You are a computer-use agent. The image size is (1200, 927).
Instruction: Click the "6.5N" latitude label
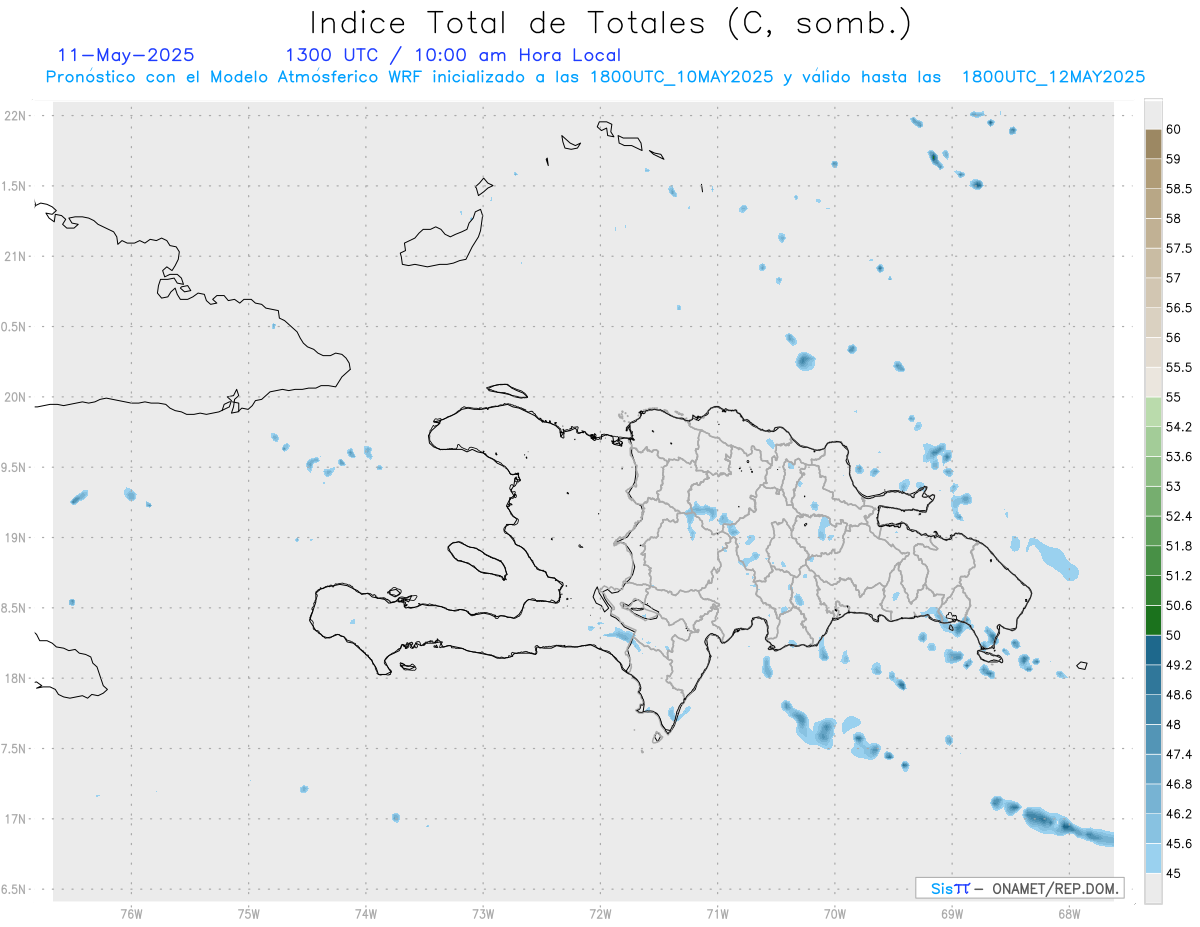(x=14, y=889)
